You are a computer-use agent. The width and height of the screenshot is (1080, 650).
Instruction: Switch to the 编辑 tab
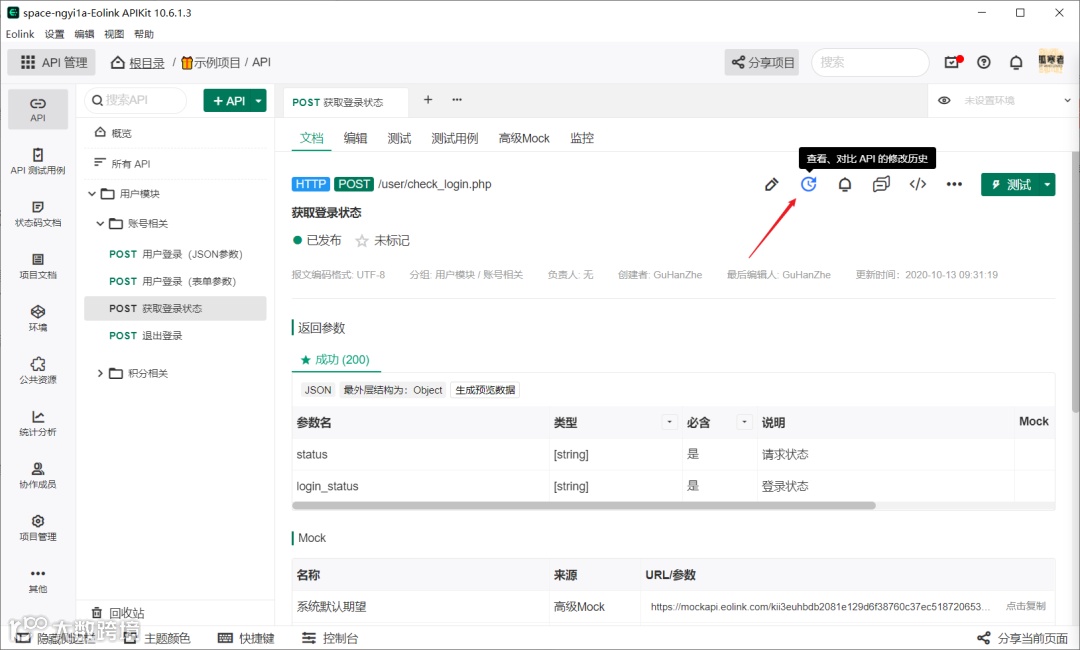point(355,138)
